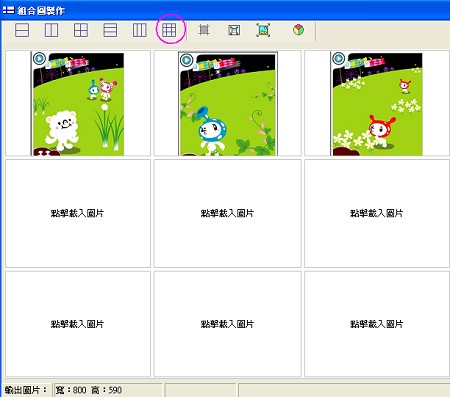
Task: Load image into middle-row center cell
Action: pos(228,213)
